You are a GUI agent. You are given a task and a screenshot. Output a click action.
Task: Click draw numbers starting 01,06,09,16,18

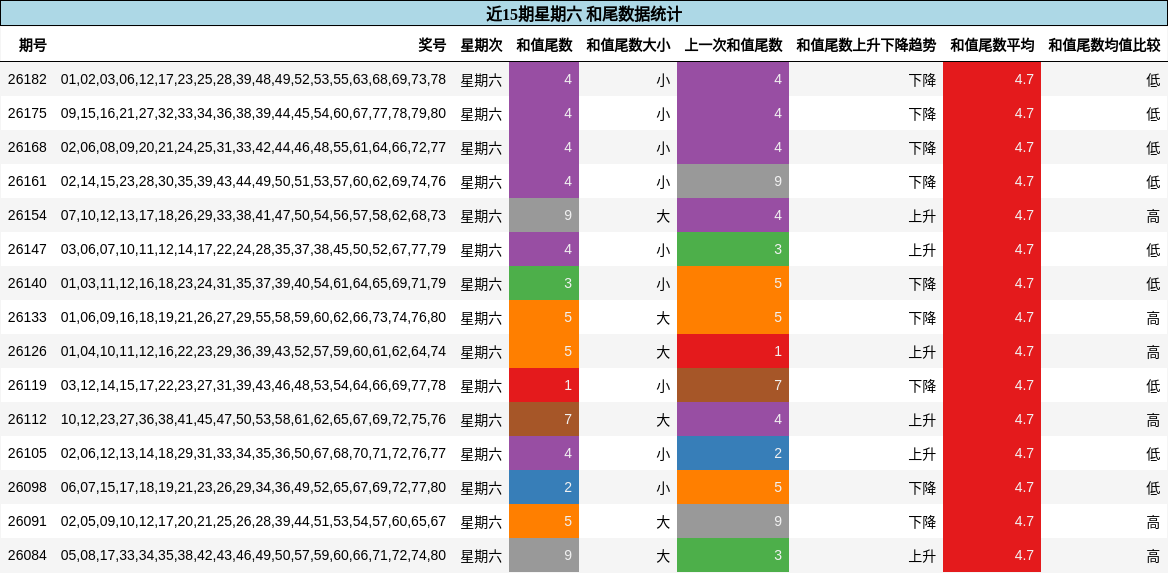click(253, 317)
